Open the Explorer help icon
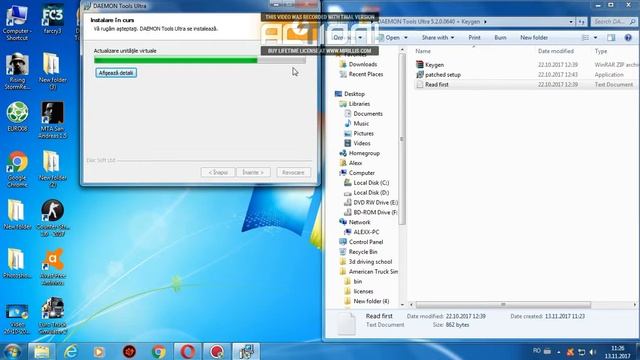 point(628,38)
